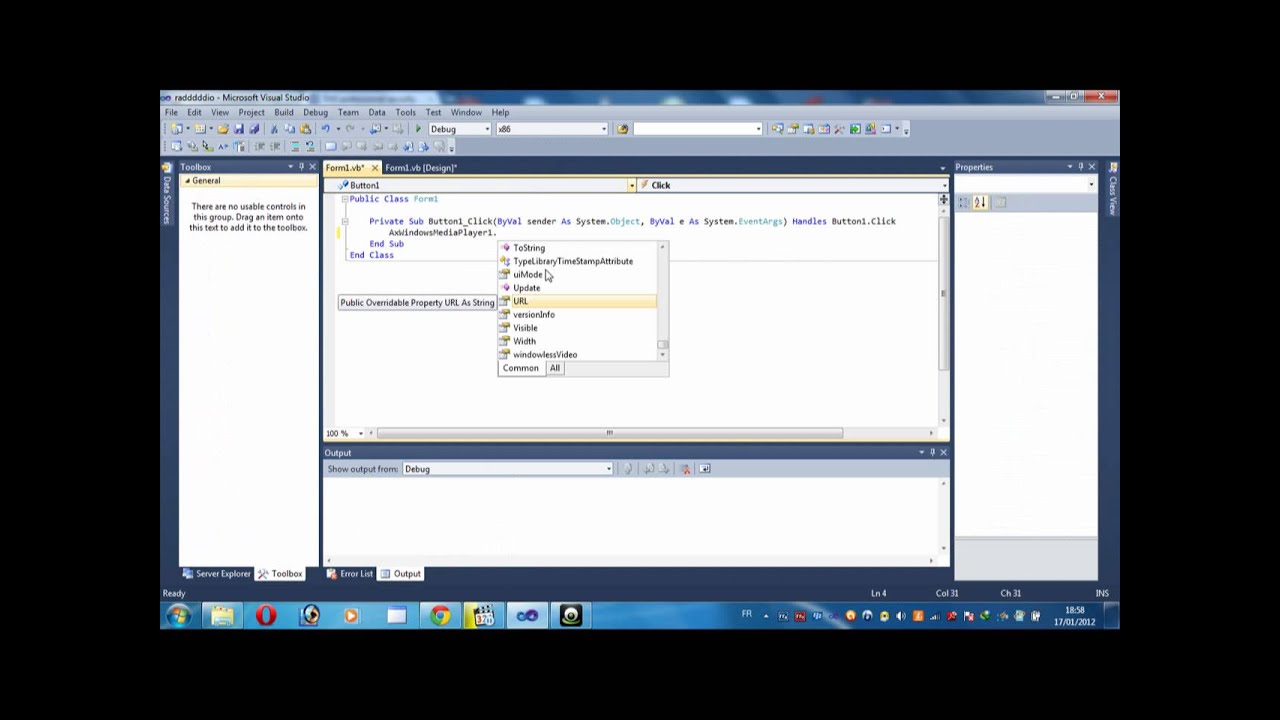1280x720 pixels.
Task: Click the Save All toolbar icon
Action: coord(254,129)
